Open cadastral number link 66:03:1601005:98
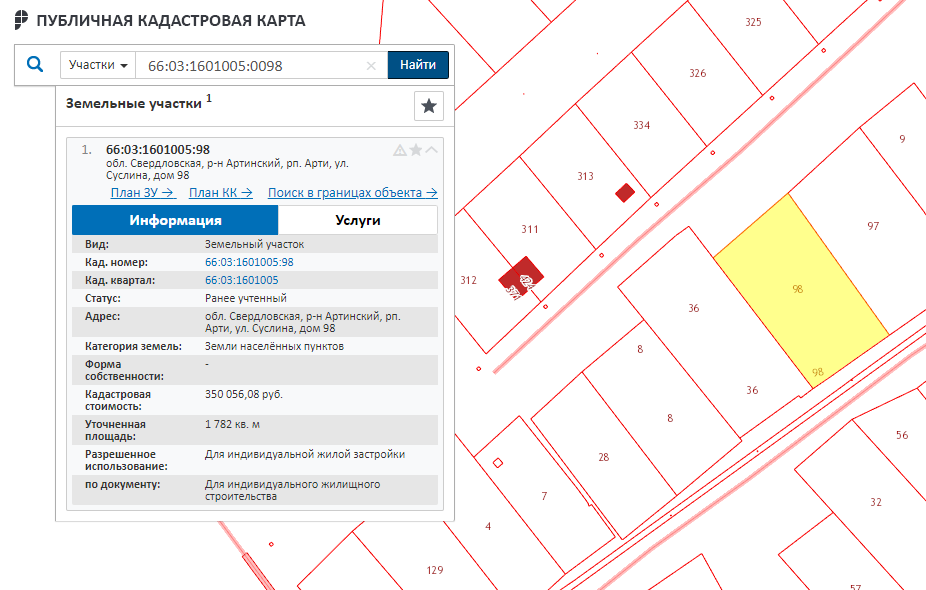The image size is (926, 590). coord(249,262)
